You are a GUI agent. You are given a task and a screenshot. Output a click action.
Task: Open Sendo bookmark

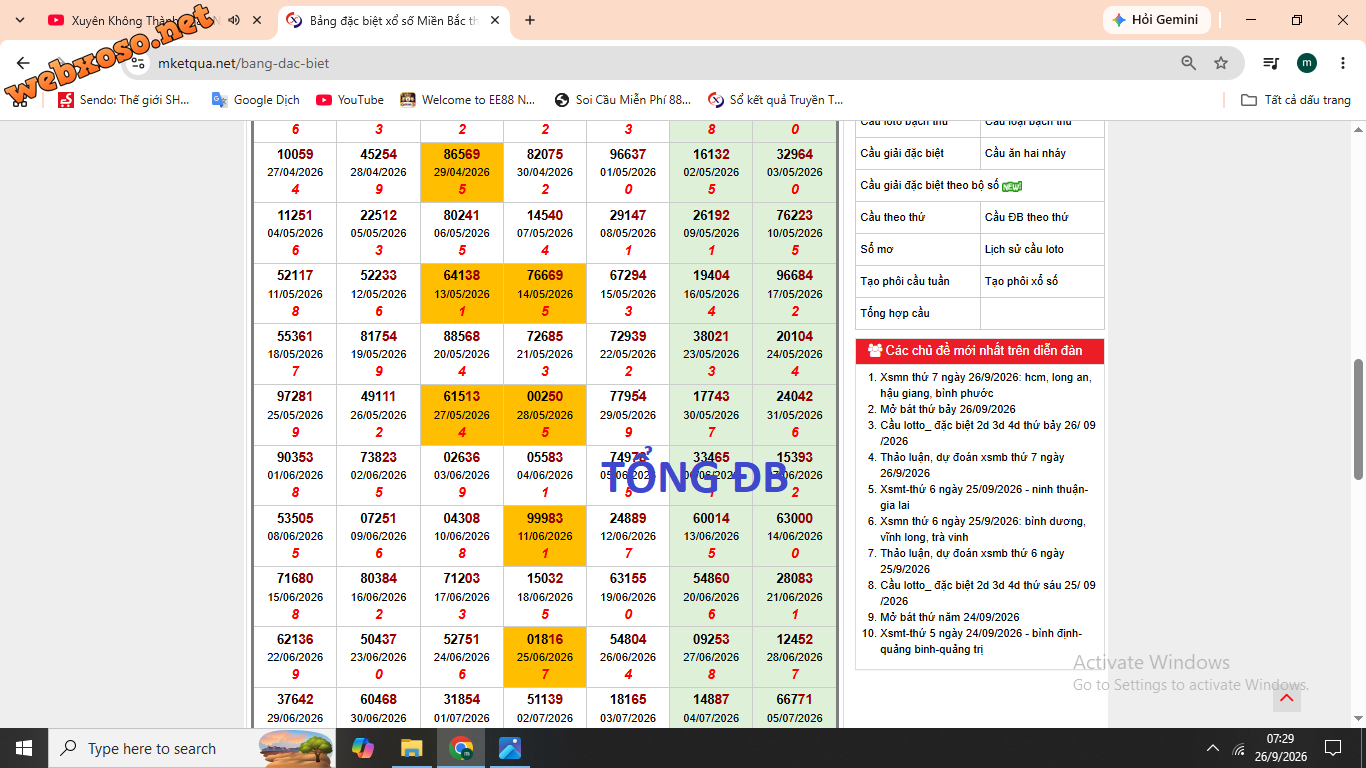124,100
